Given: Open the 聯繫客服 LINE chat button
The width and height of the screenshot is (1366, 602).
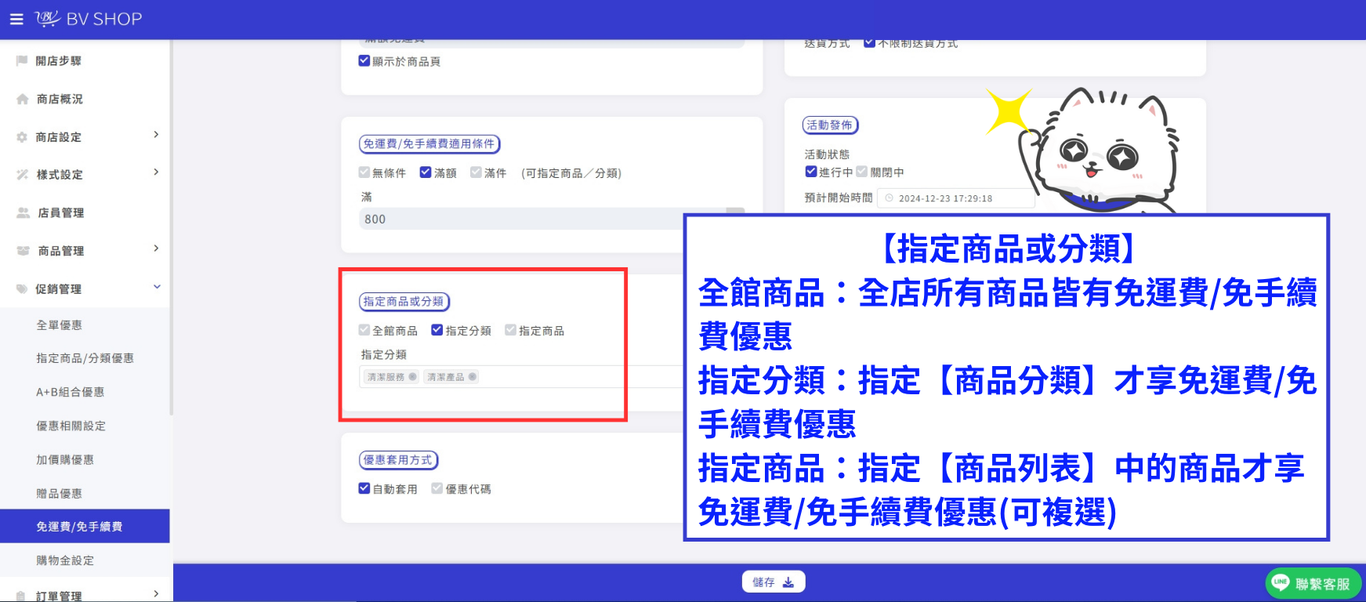Looking at the screenshot, I should [x=1313, y=584].
